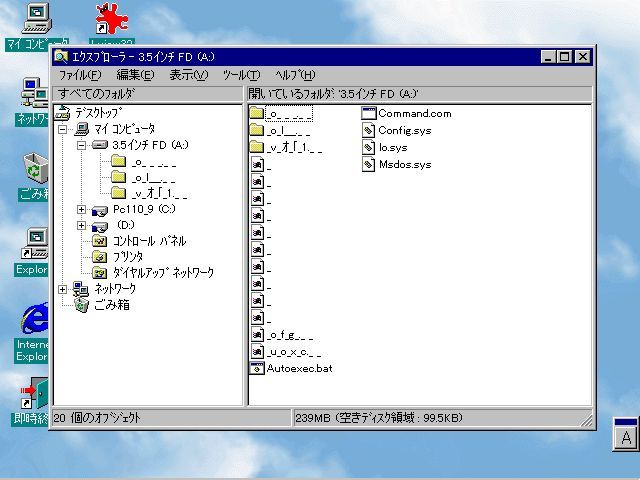Minimize the Explorer window

(x=548, y=57)
